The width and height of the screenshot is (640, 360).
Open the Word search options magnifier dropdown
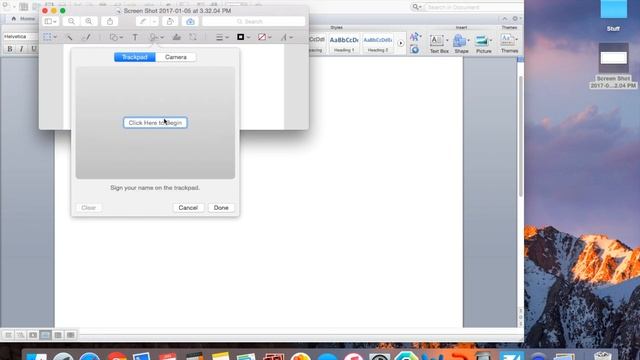pos(417,7)
